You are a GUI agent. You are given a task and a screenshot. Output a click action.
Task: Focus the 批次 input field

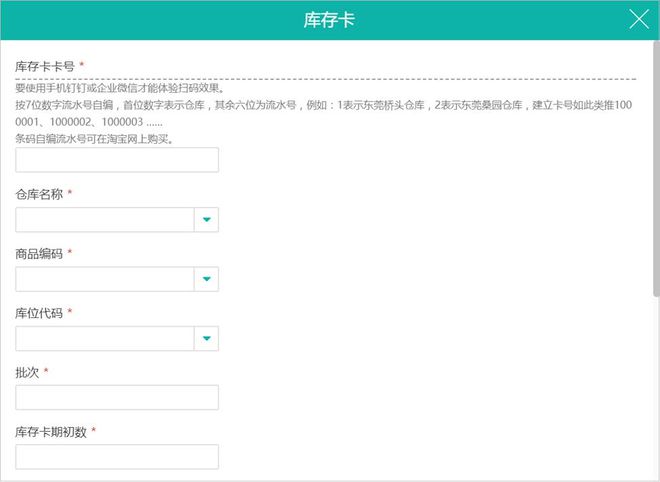point(117,397)
